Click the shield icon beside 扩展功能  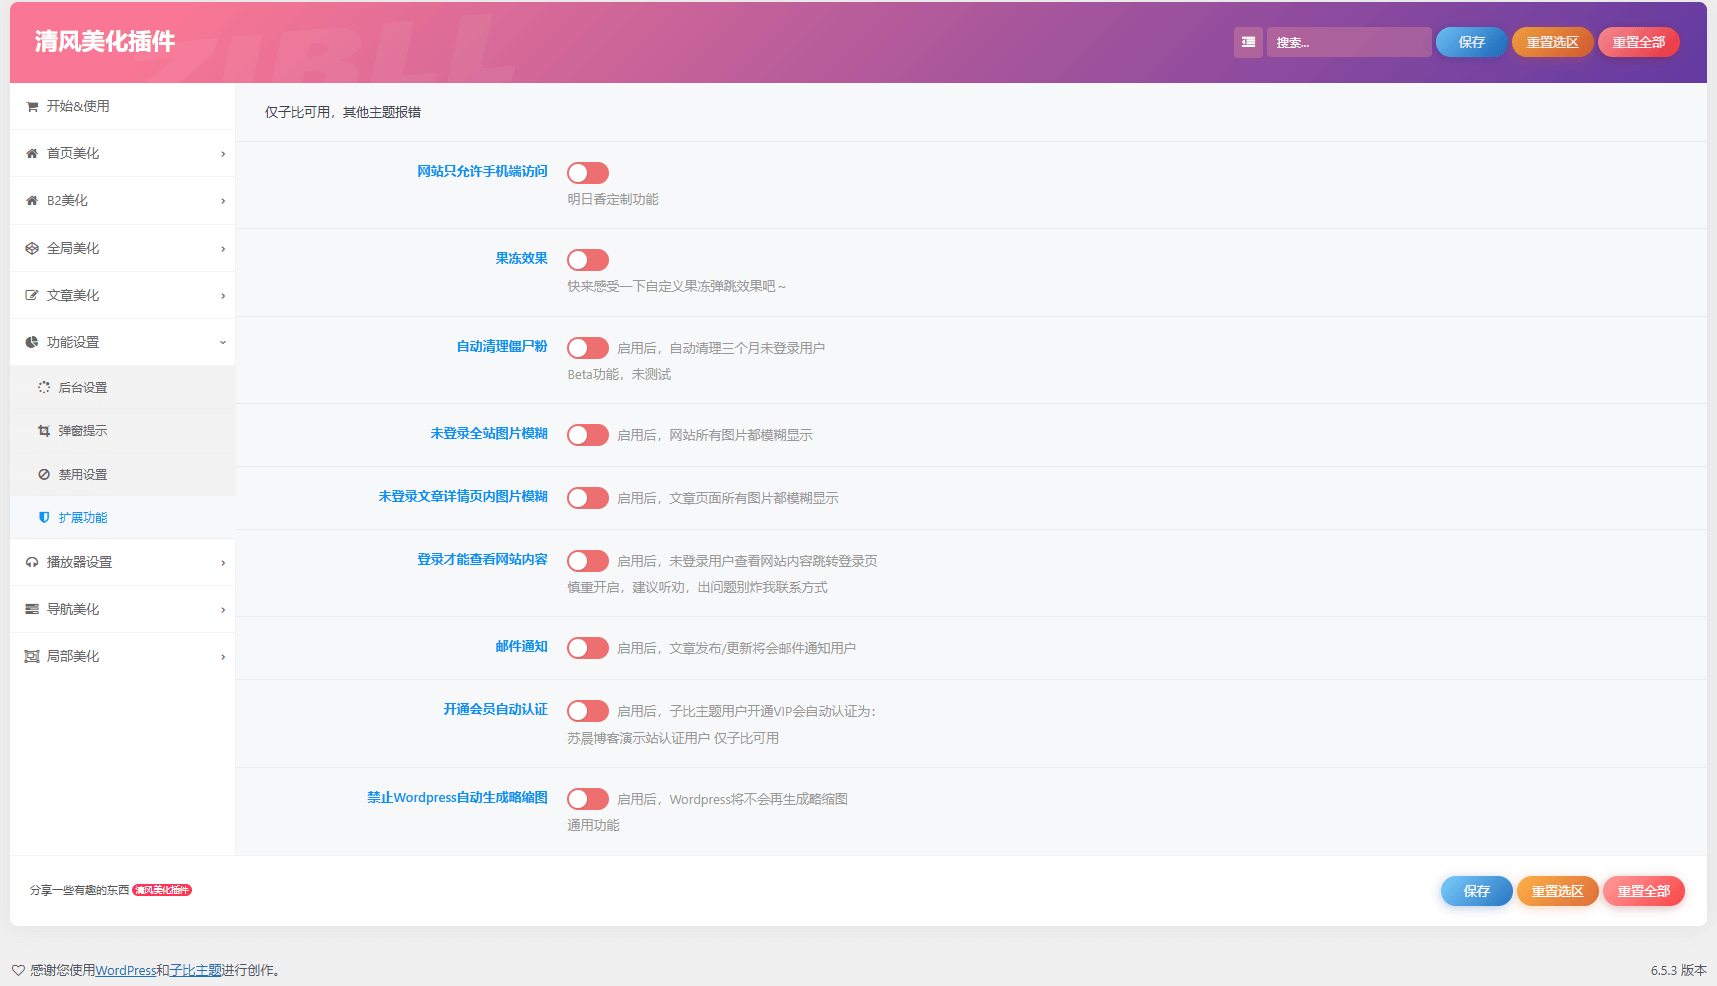tap(44, 518)
